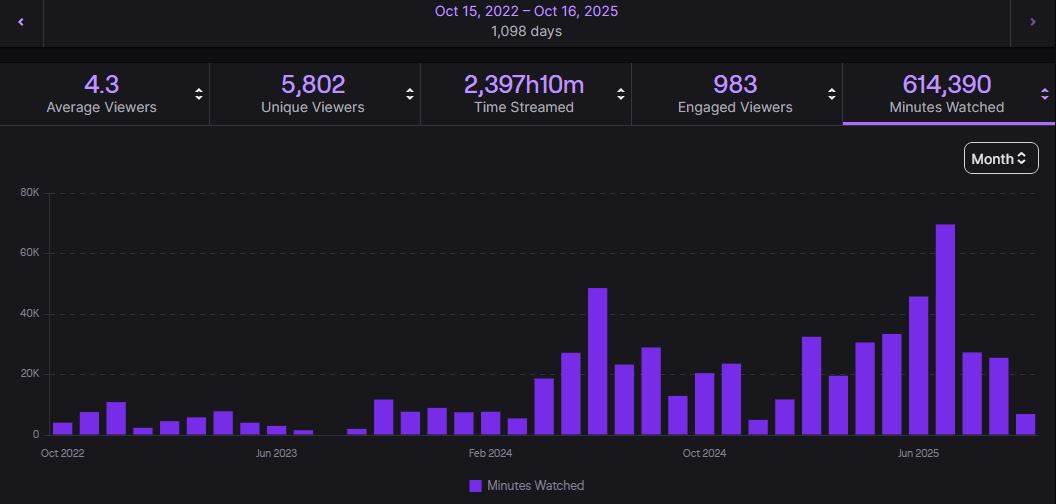Click the first bar above Oct 2022
Screen dimensions: 1056x504
pyautogui.click(x=63, y=429)
